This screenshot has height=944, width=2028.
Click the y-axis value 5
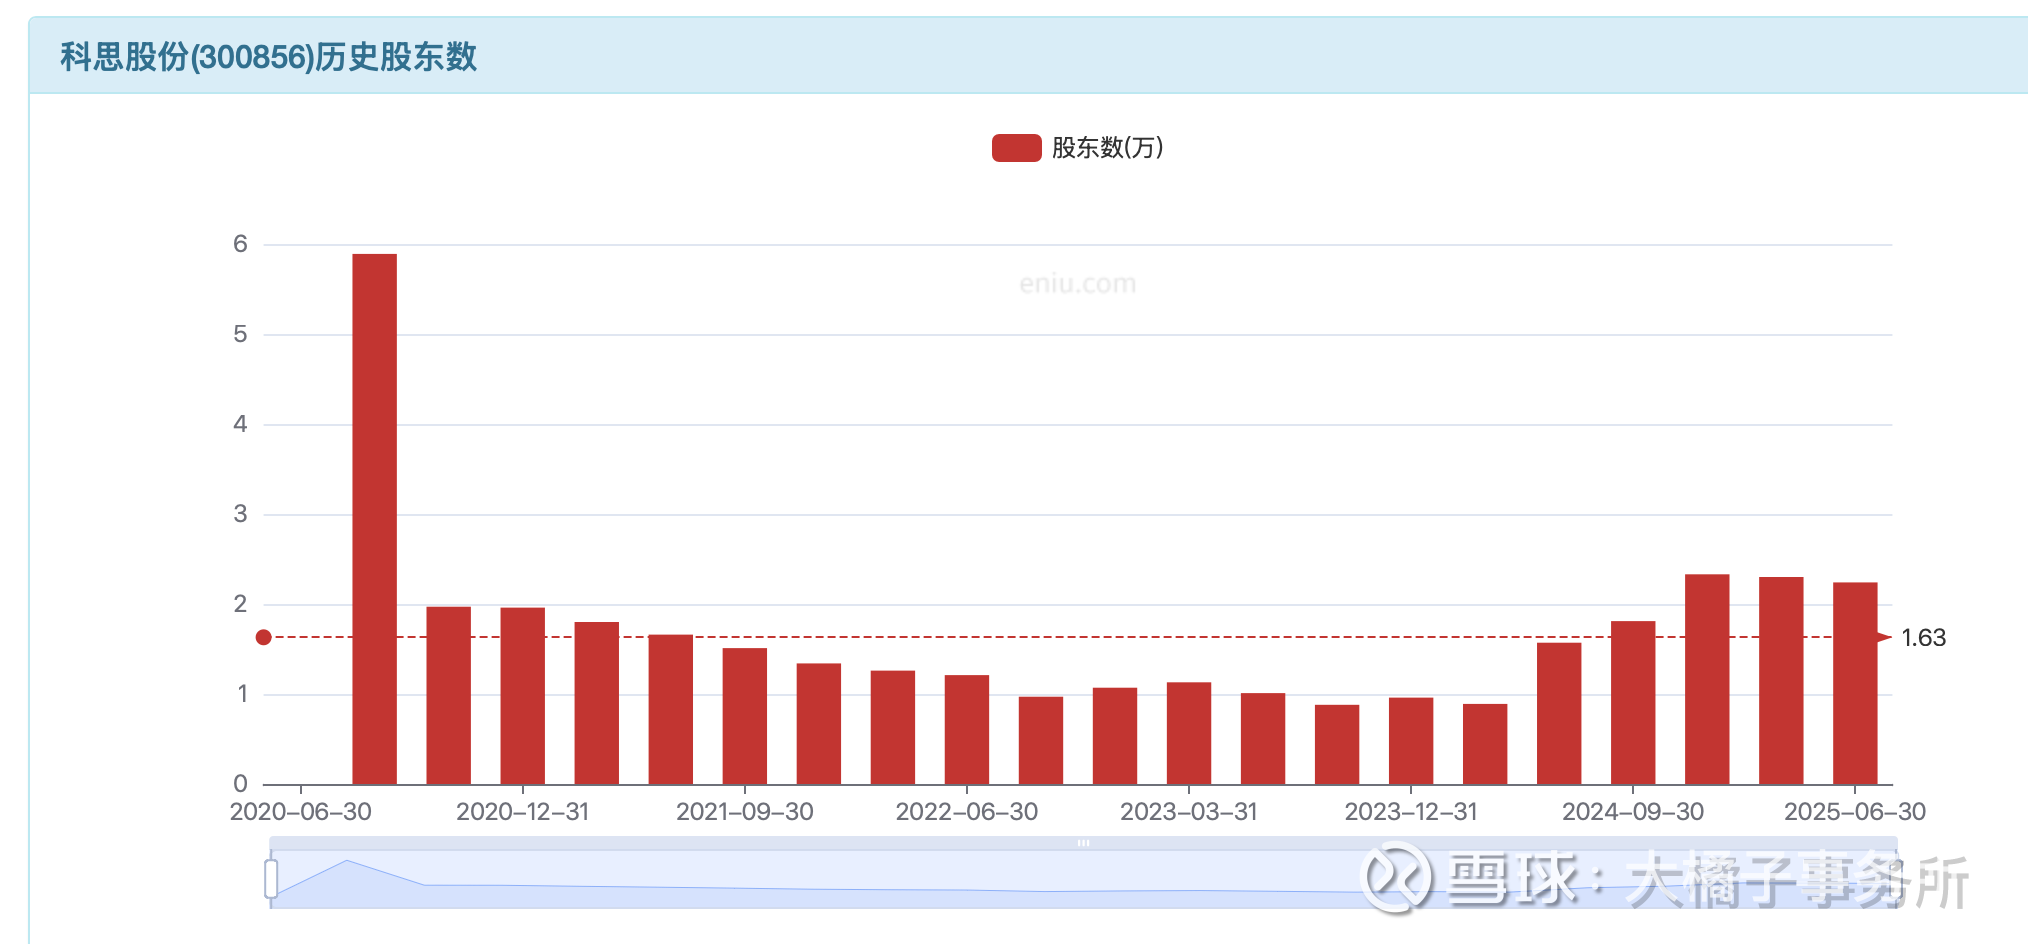[240, 334]
